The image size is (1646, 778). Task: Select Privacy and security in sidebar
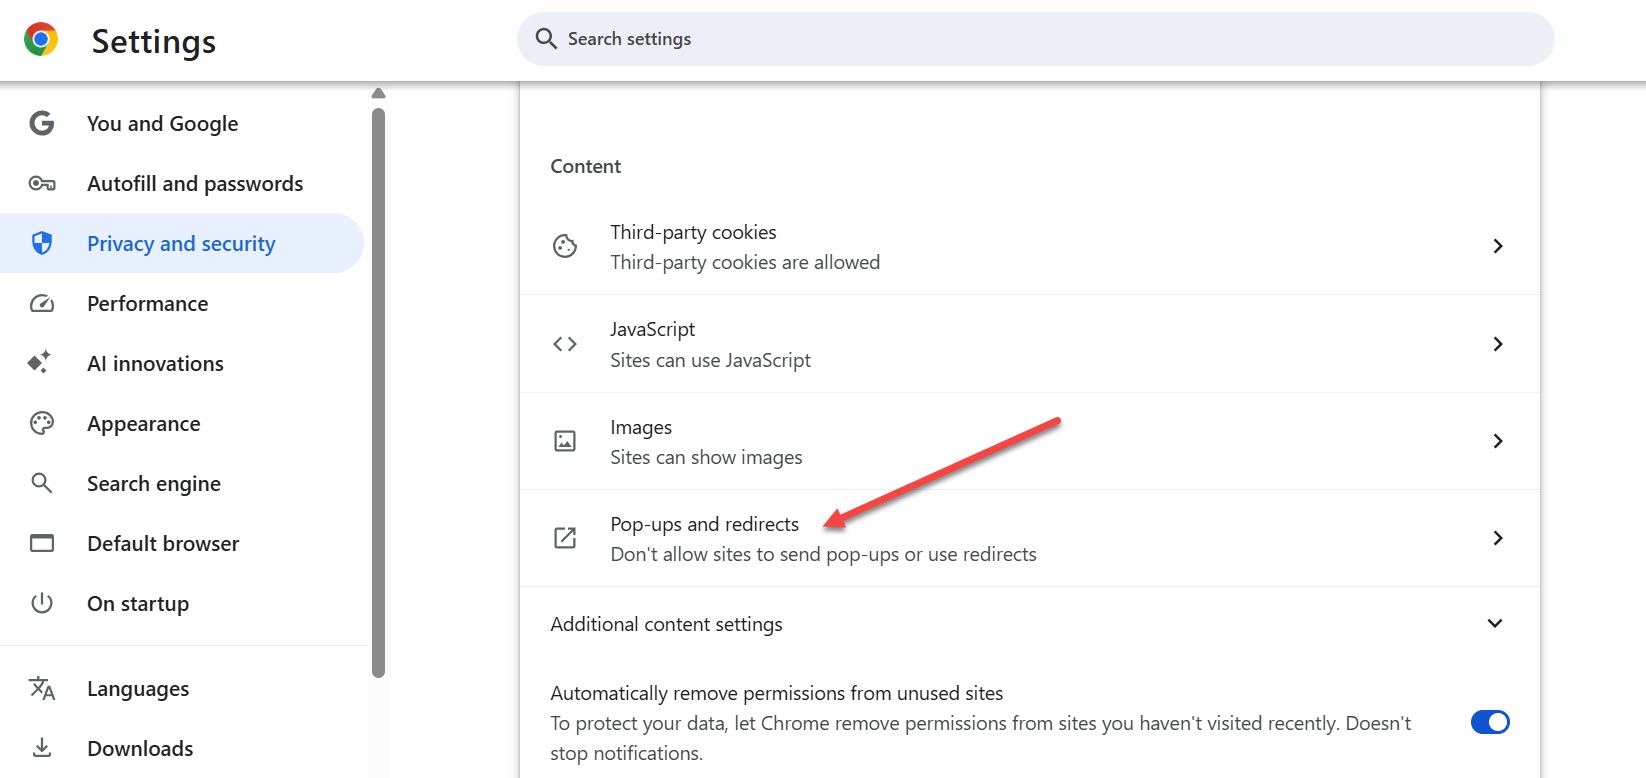[181, 243]
